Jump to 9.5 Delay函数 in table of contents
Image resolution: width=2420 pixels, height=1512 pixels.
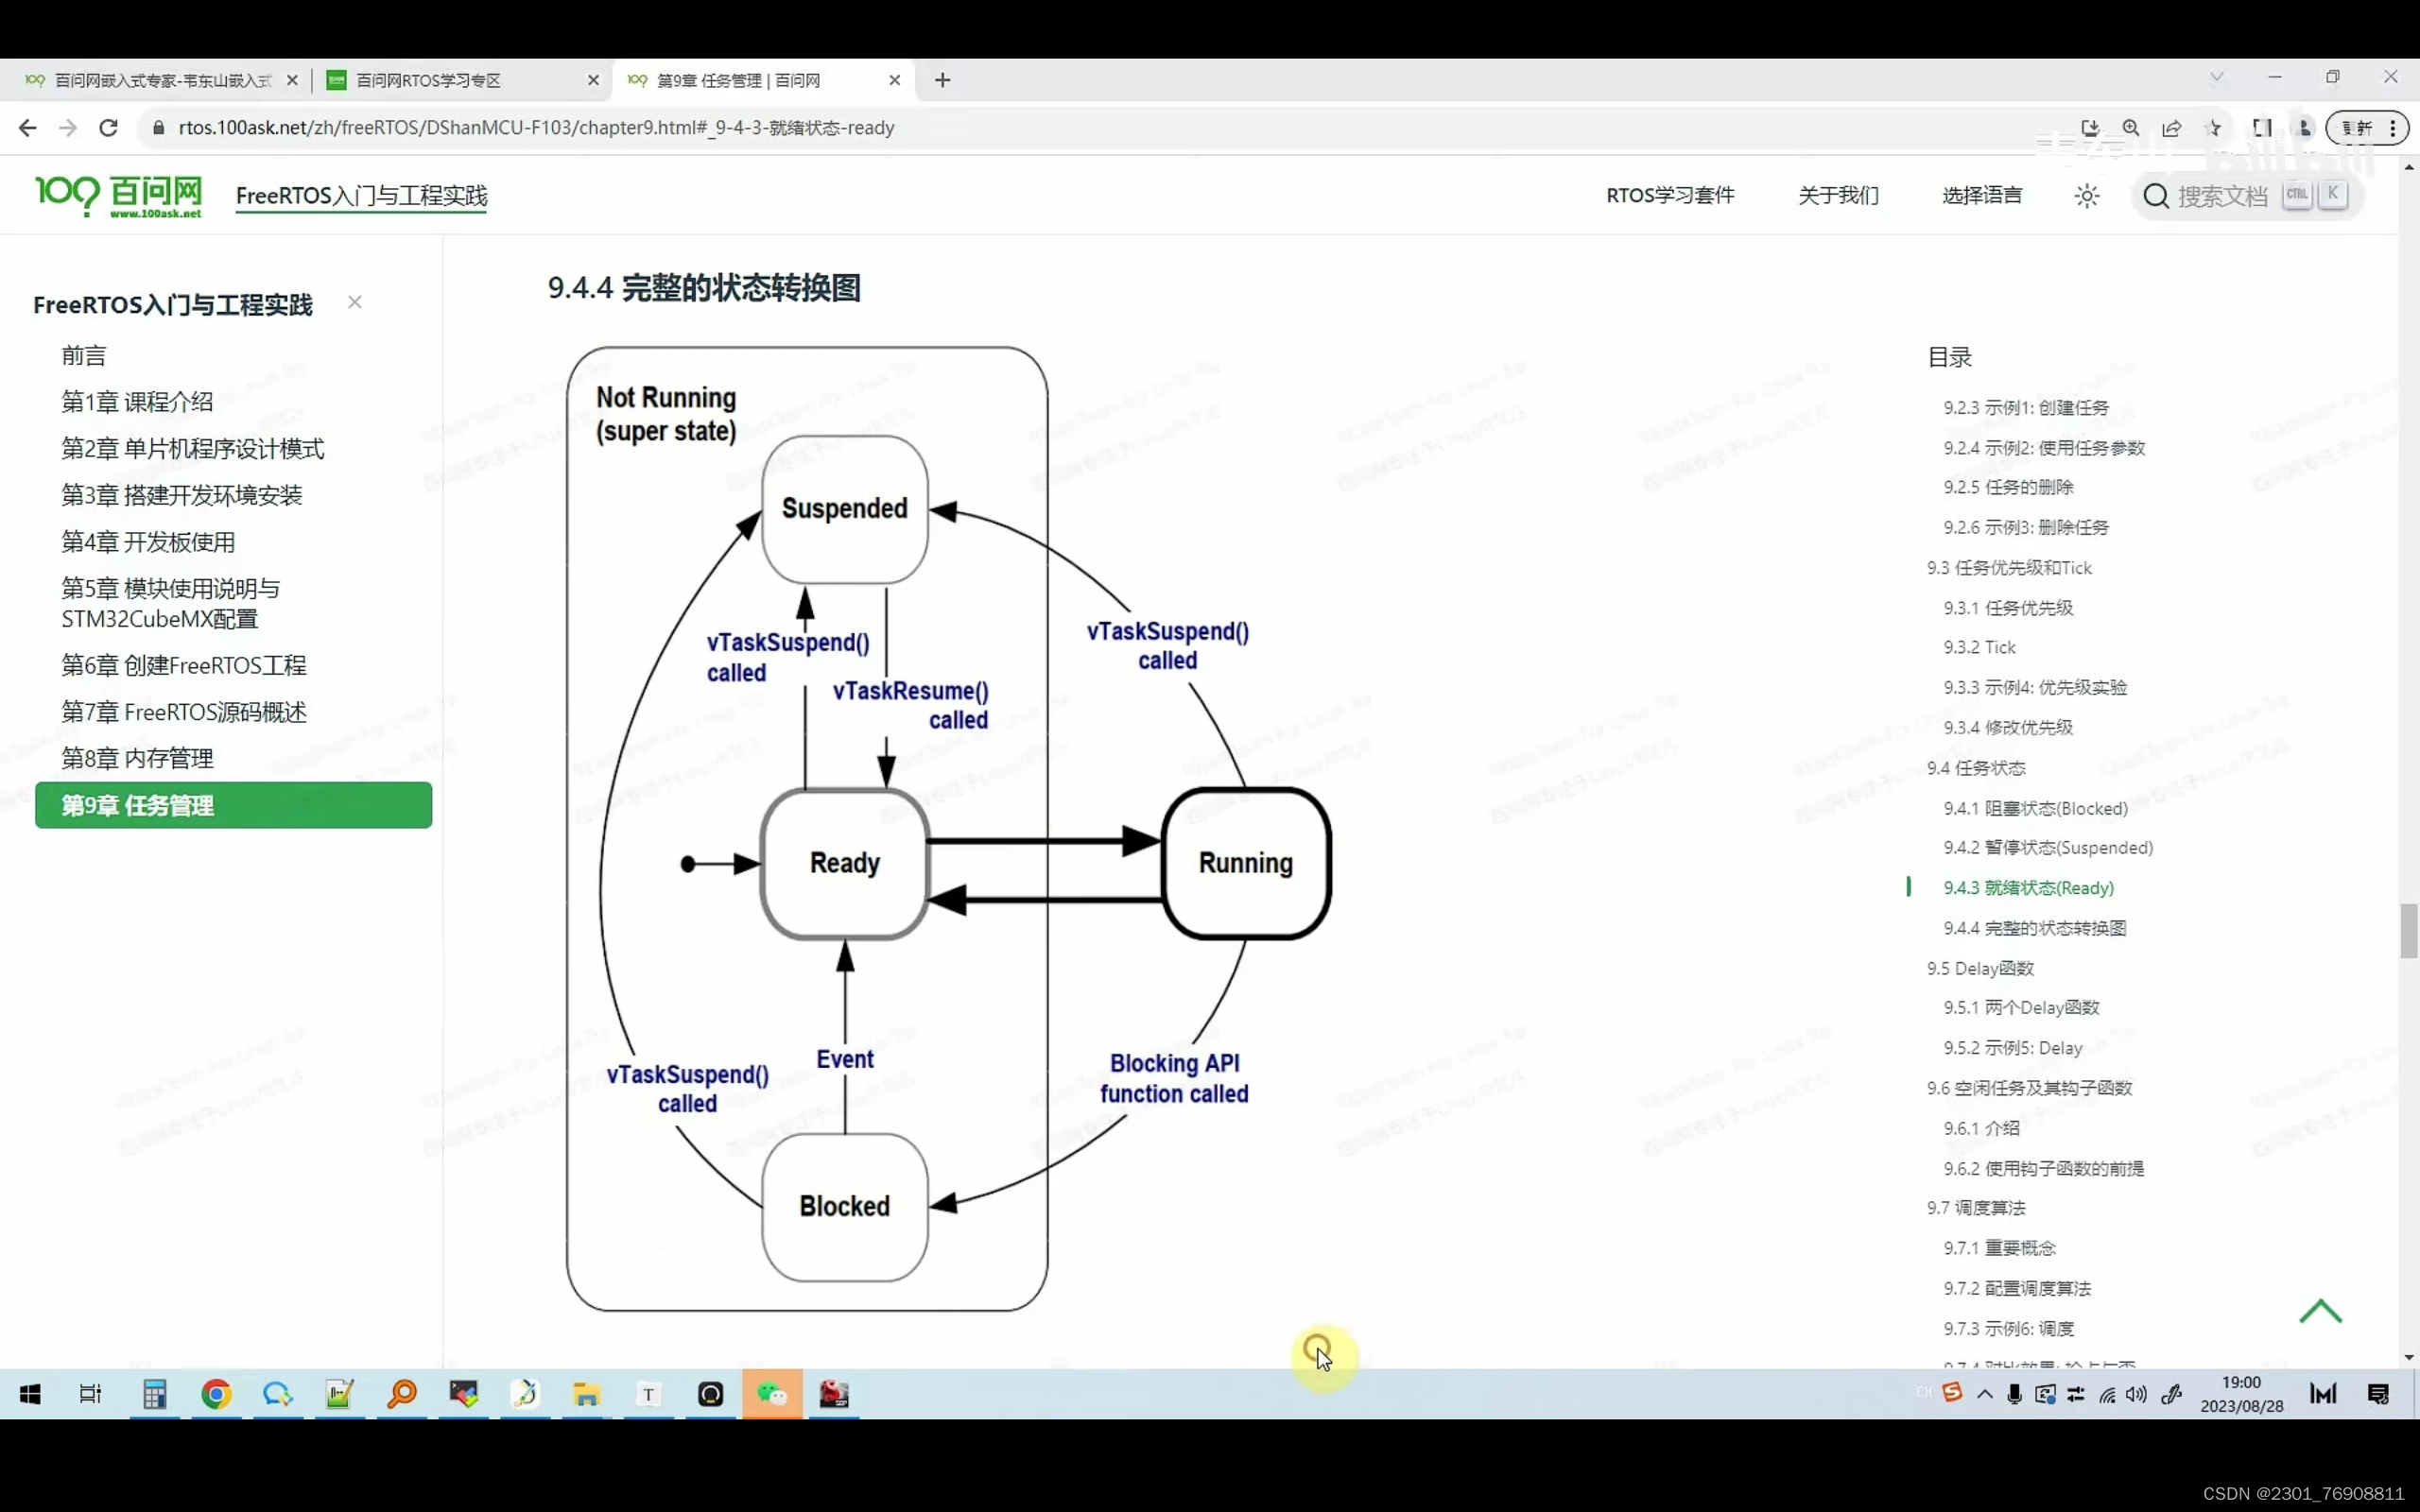pos(1980,968)
